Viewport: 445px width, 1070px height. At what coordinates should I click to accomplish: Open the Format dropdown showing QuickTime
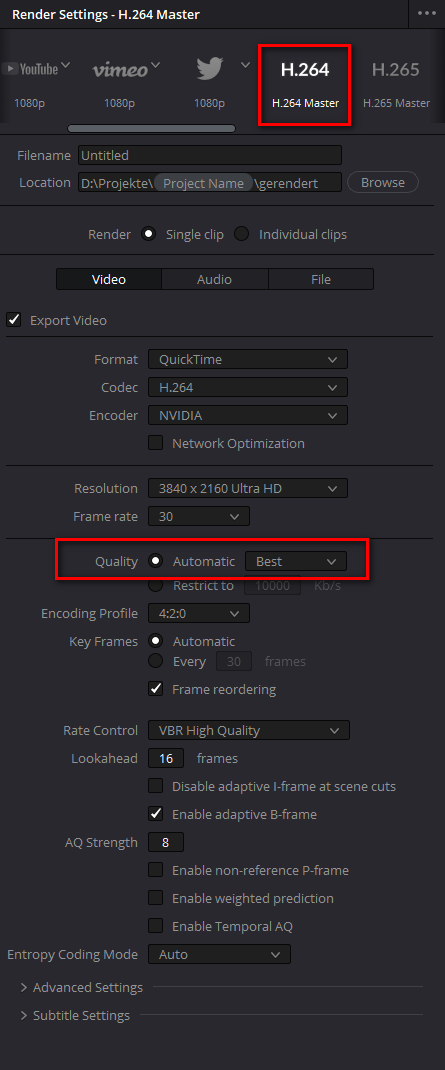[x=248, y=360]
